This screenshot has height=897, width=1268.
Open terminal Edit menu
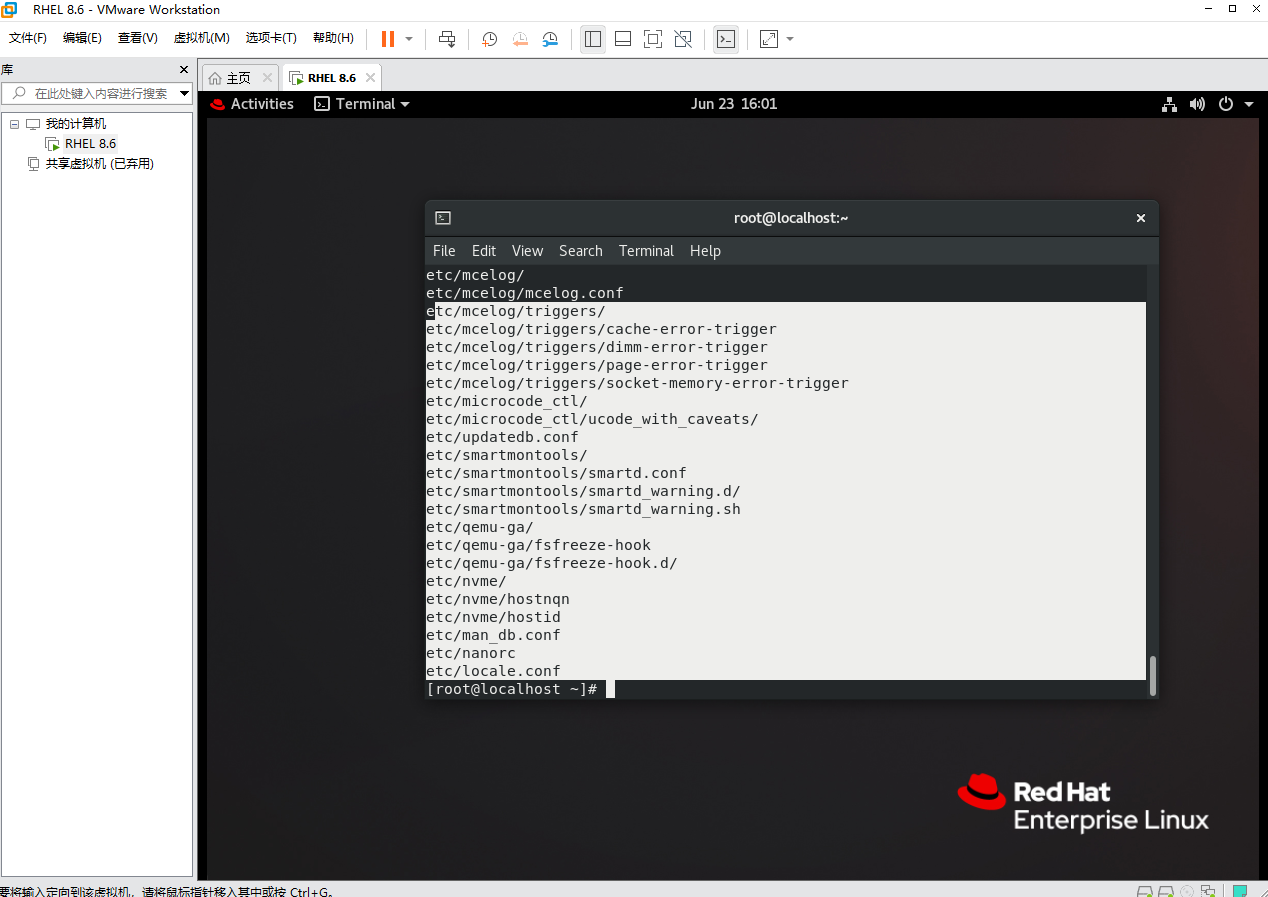(484, 251)
